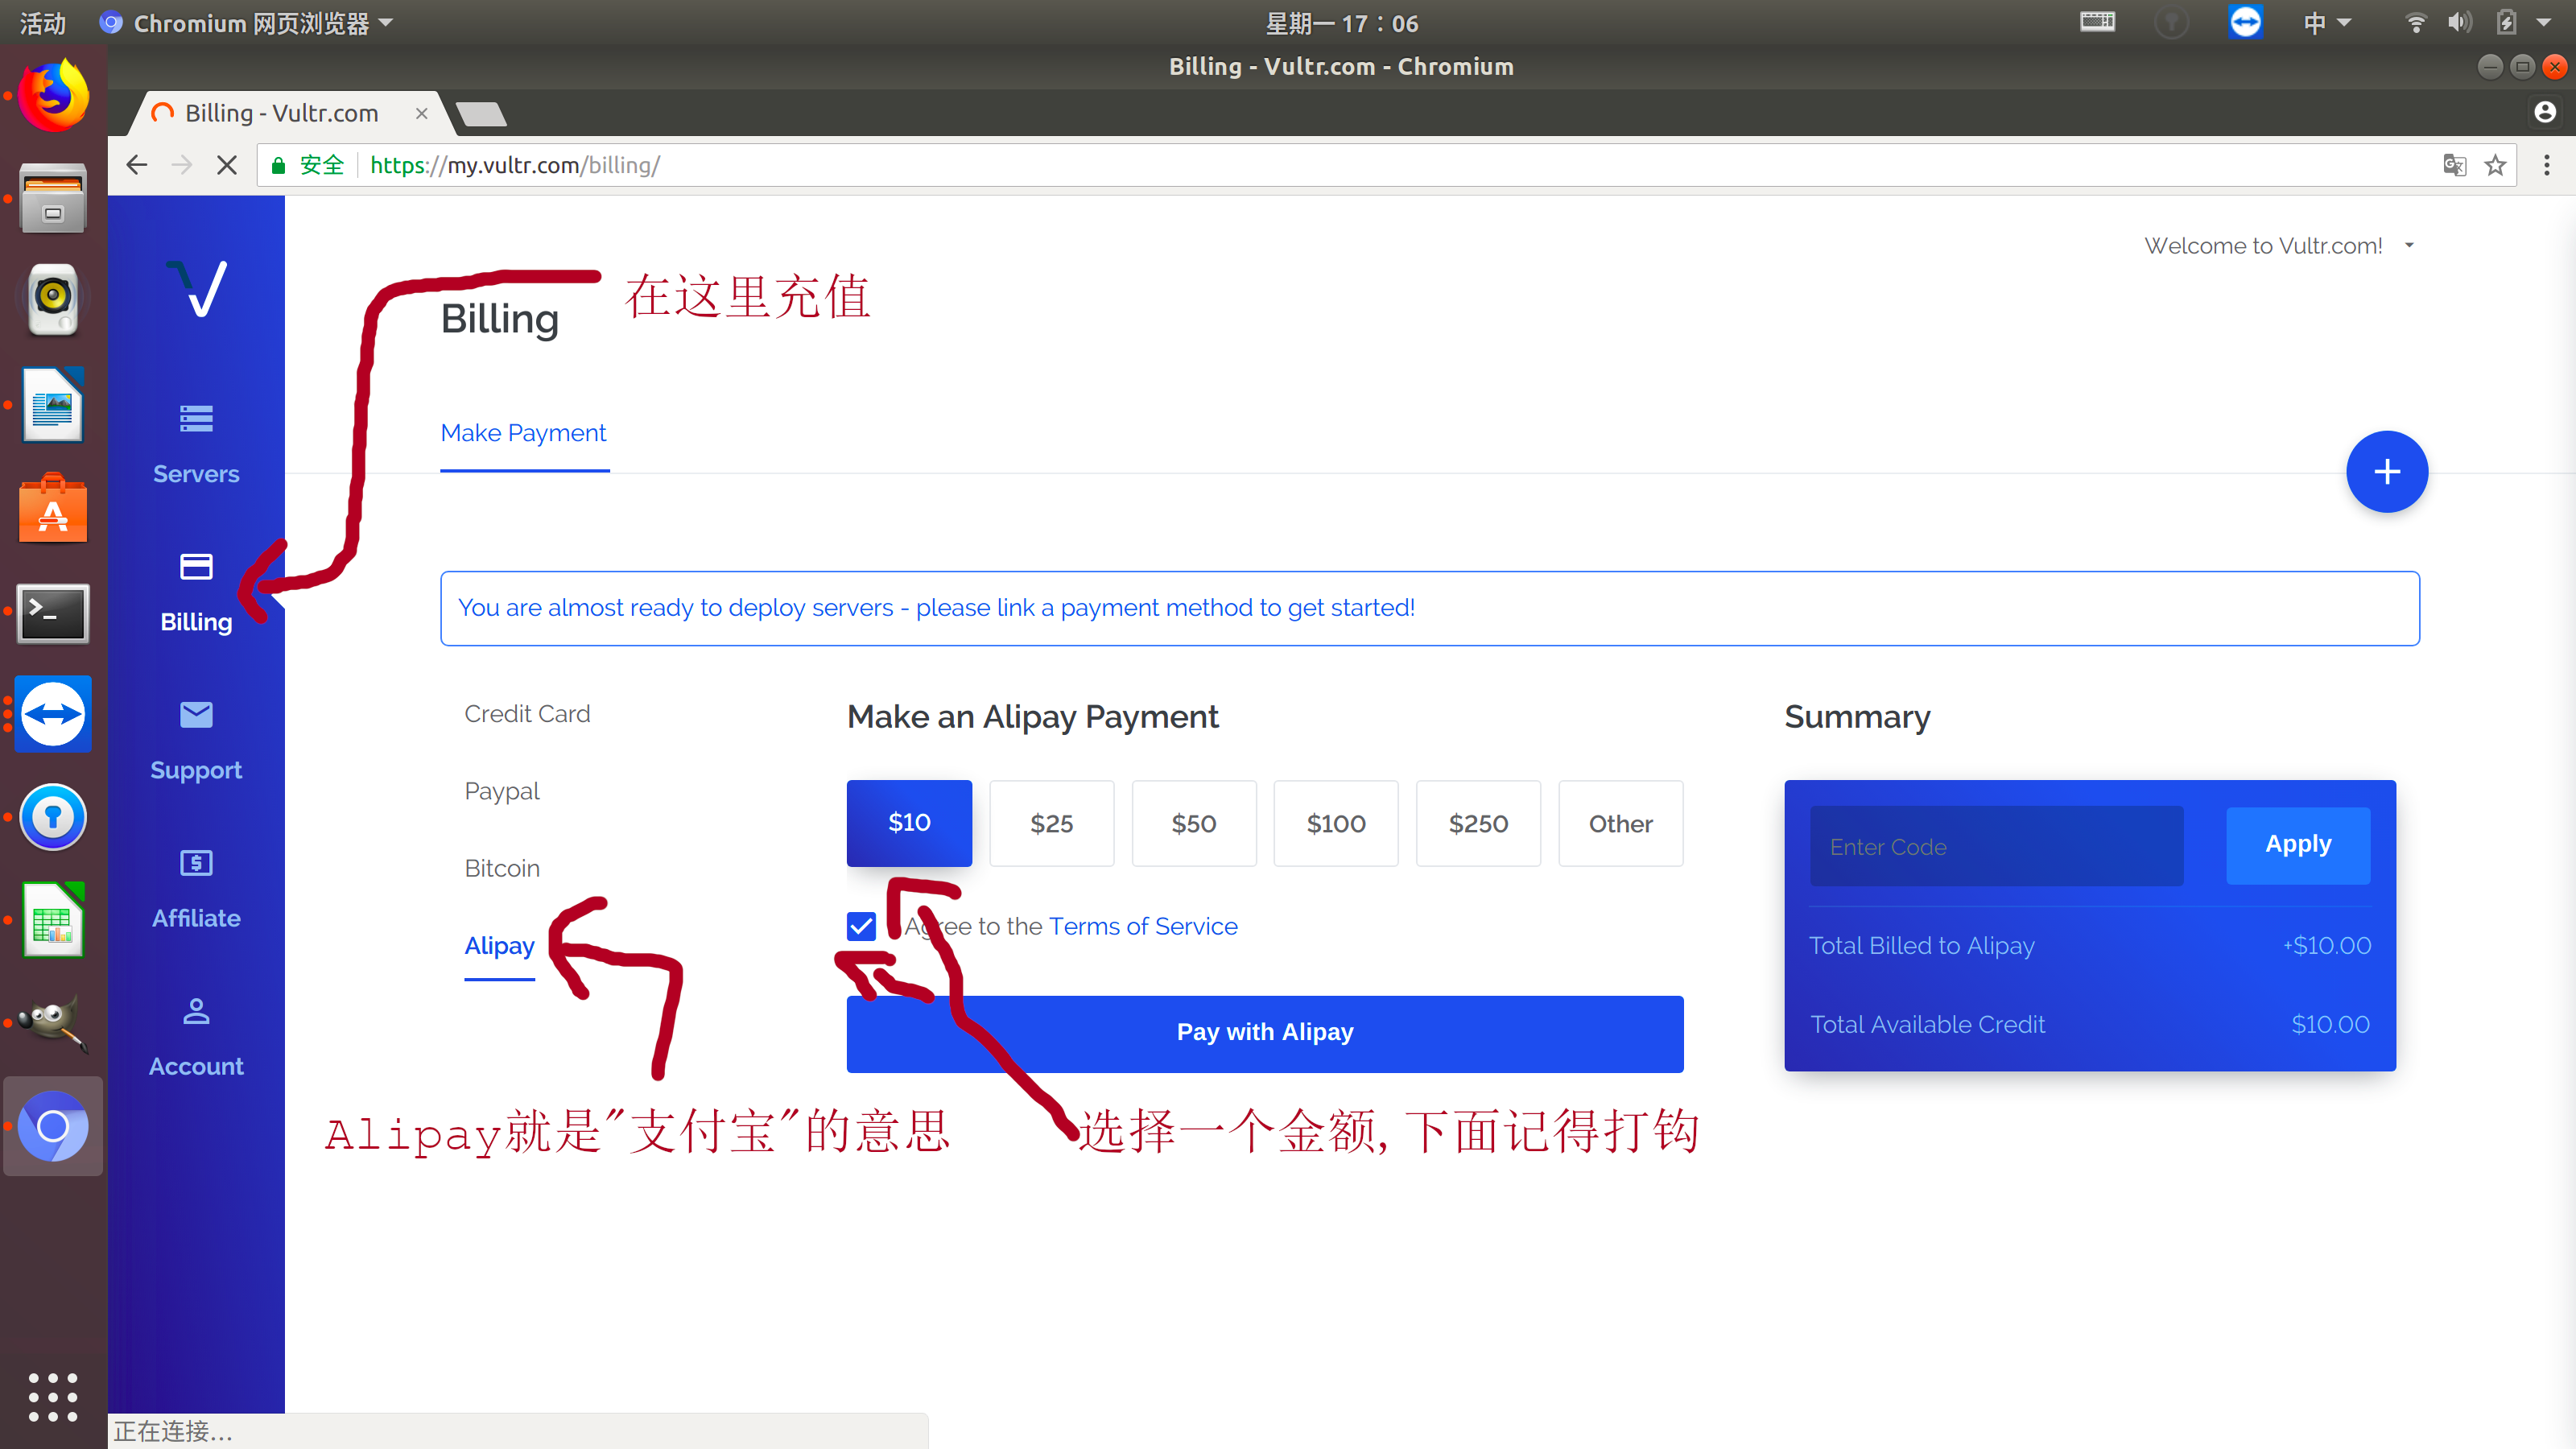This screenshot has height=1449, width=2576.
Task: Choose Alipay payment method
Action: 499,946
